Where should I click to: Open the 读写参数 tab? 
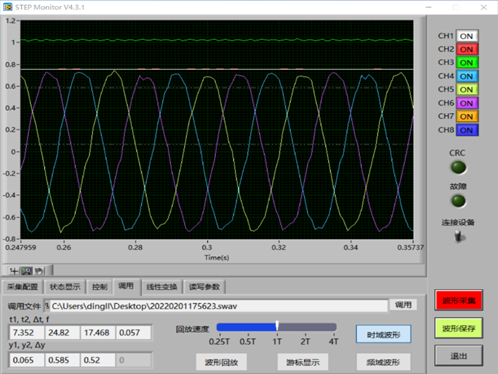click(204, 287)
